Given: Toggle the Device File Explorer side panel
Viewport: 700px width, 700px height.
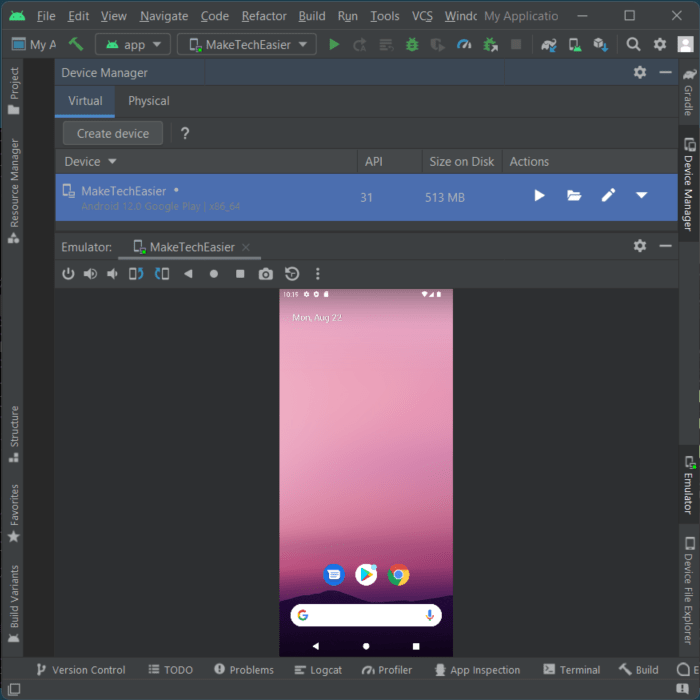Looking at the screenshot, I should (689, 591).
